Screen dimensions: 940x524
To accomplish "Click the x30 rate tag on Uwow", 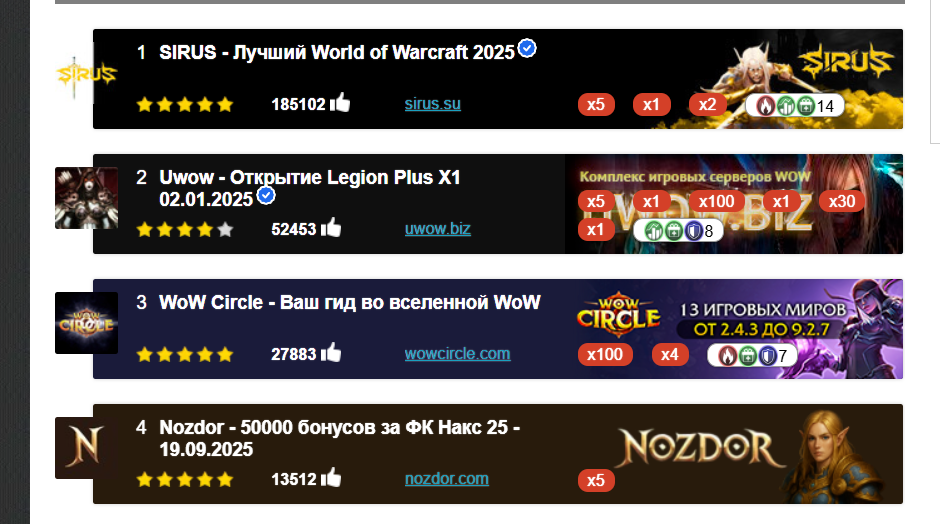I will [x=842, y=201].
